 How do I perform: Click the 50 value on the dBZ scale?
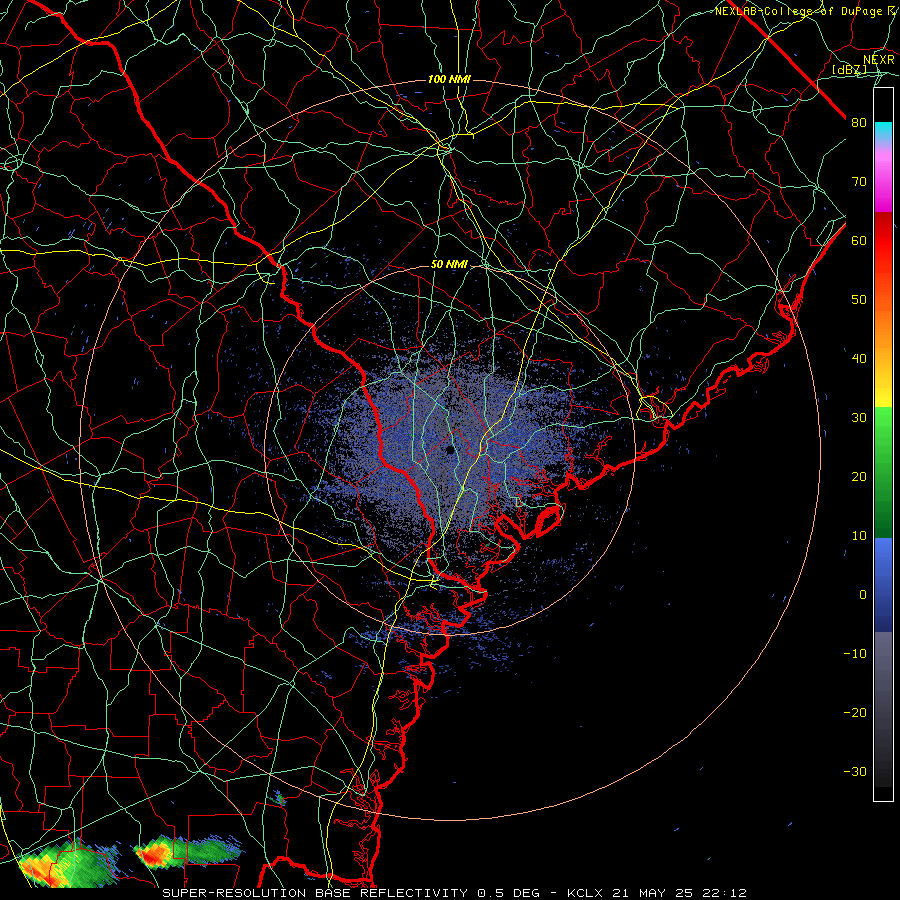pos(859,300)
